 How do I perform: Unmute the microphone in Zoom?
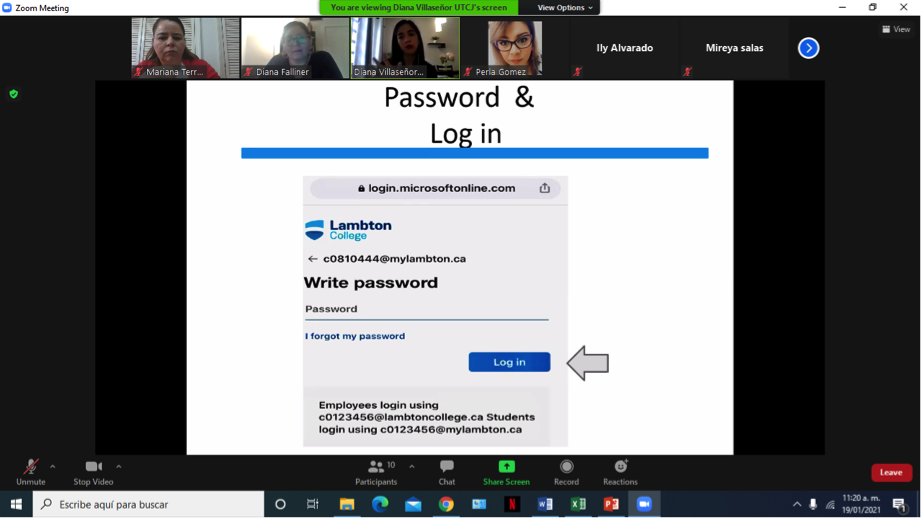[x=31, y=472]
